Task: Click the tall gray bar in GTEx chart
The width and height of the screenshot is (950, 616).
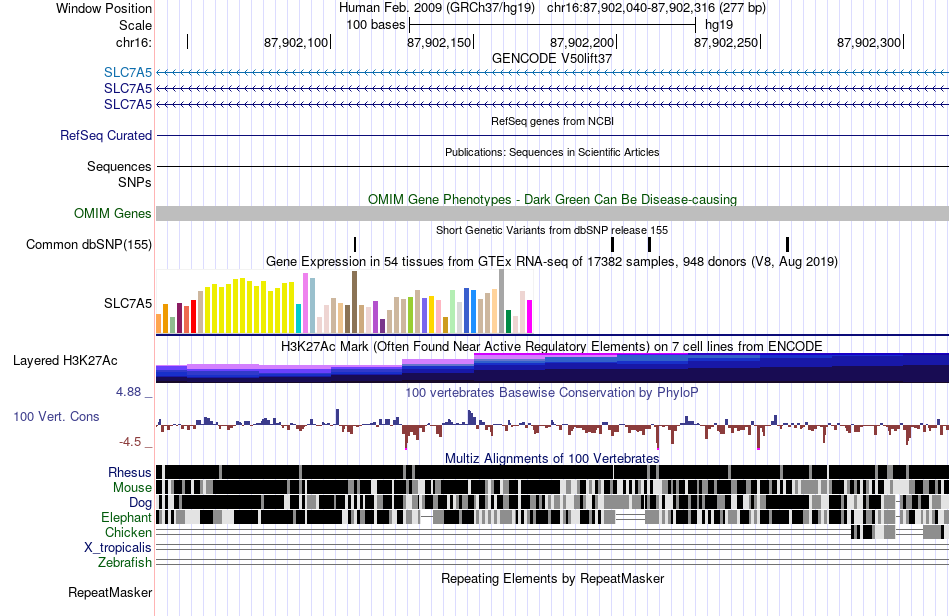Action: pyautogui.click(x=502, y=301)
